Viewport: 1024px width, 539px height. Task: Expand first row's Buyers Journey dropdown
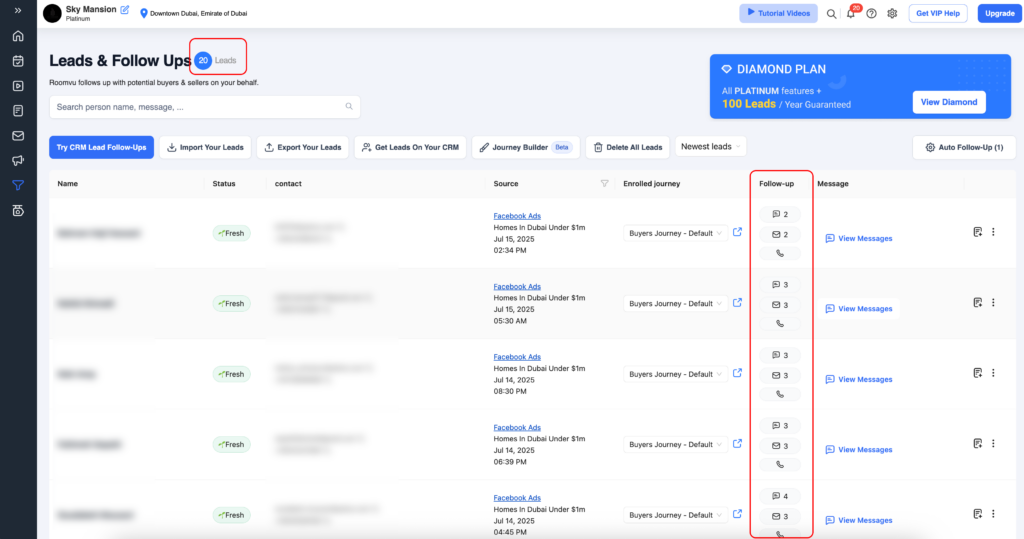pos(674,233)
